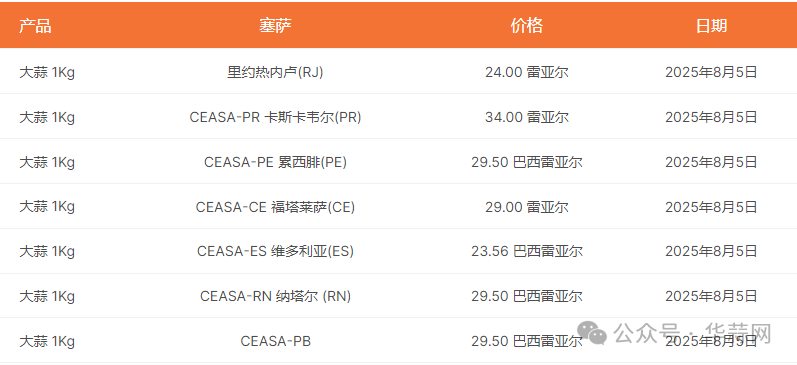Click 大蒜 1Kg in the CEASA-PB row
797x365 pixels.
pyautogui.click(x=47, y=341)
